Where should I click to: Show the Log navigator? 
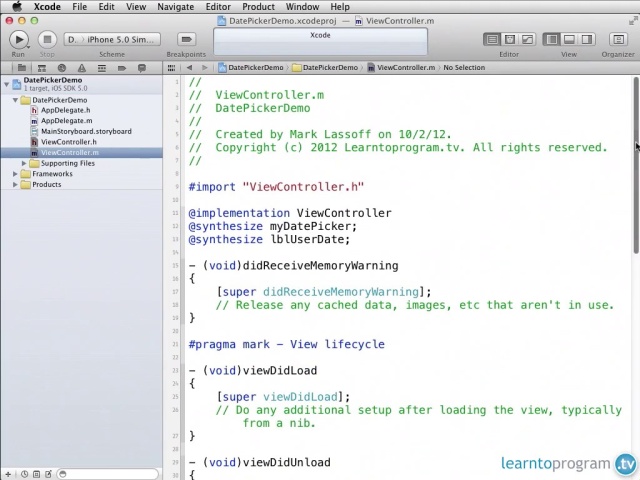click(142, 68)
